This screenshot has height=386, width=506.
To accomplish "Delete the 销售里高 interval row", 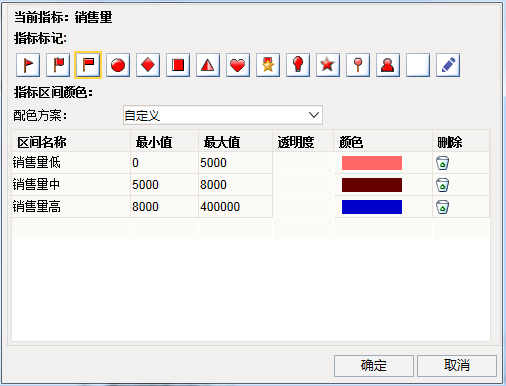I will (x=442, y=207).
